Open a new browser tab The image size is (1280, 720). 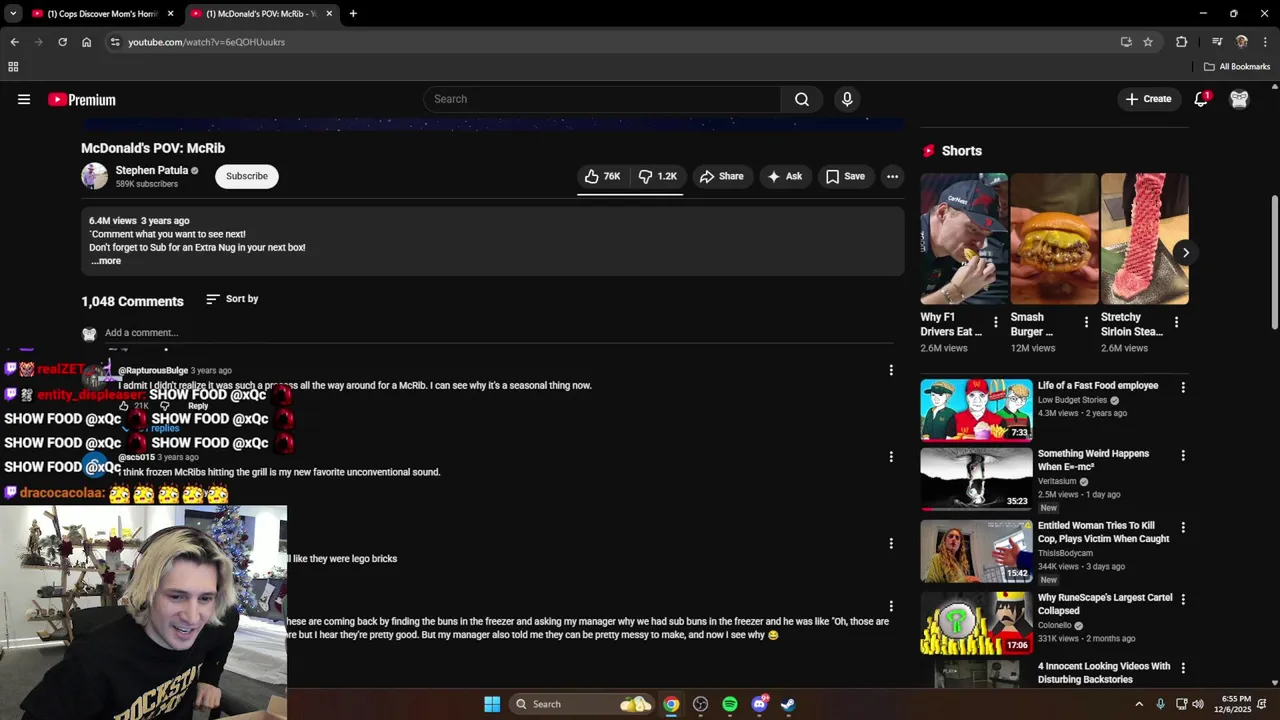tap(353, 14)
